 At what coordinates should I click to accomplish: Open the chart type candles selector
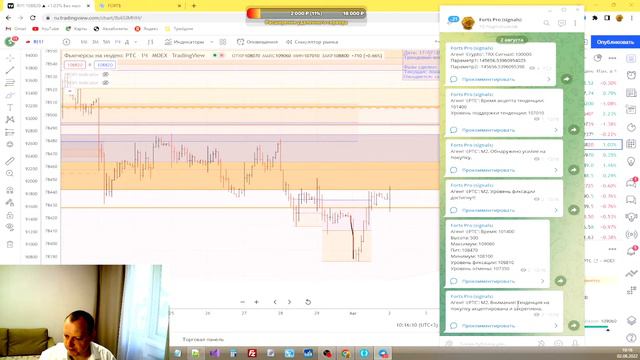click(151, 42)
